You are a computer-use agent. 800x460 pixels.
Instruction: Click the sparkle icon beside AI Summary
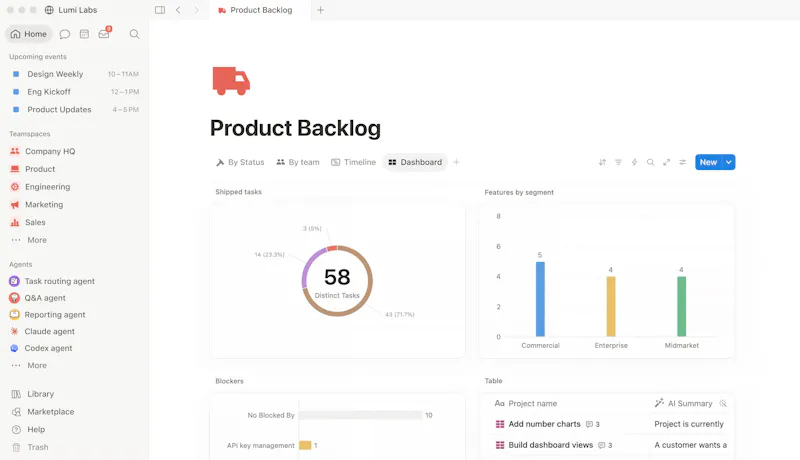click(723, 403)
